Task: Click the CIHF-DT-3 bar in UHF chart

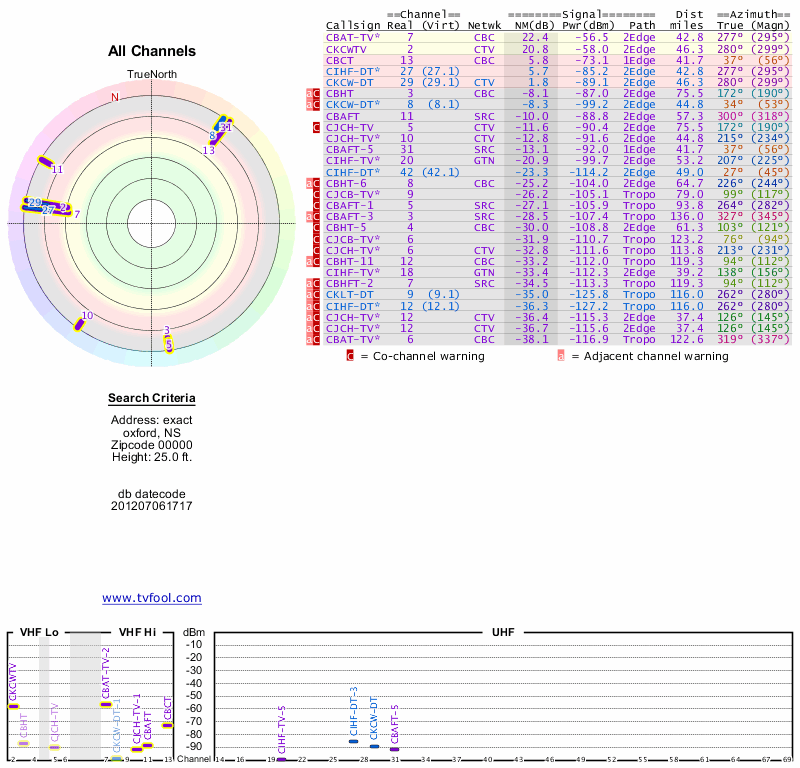Action: tap(353, 741)
